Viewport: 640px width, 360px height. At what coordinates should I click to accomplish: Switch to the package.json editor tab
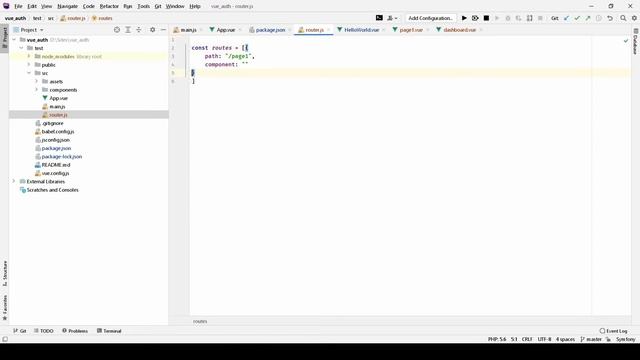click(x=270, y=30)
